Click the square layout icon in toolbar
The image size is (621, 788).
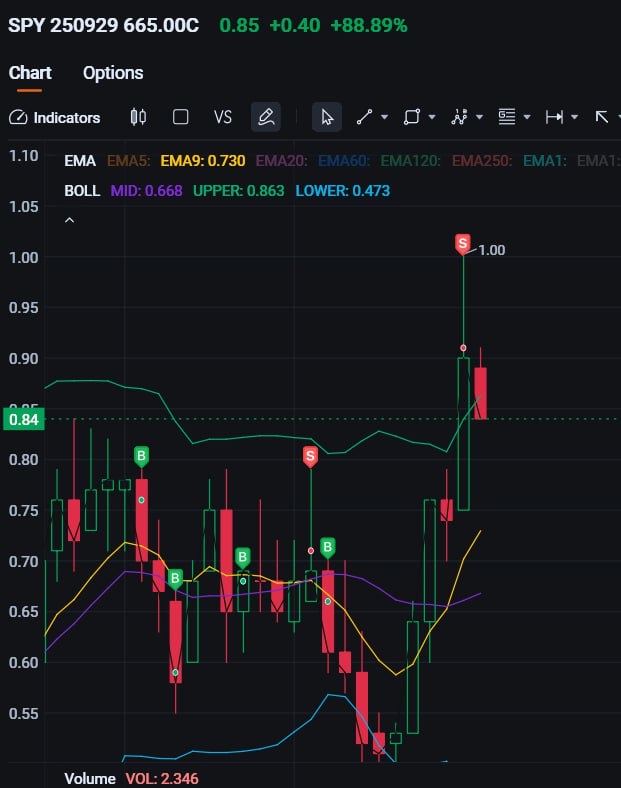tap(181, 117)
